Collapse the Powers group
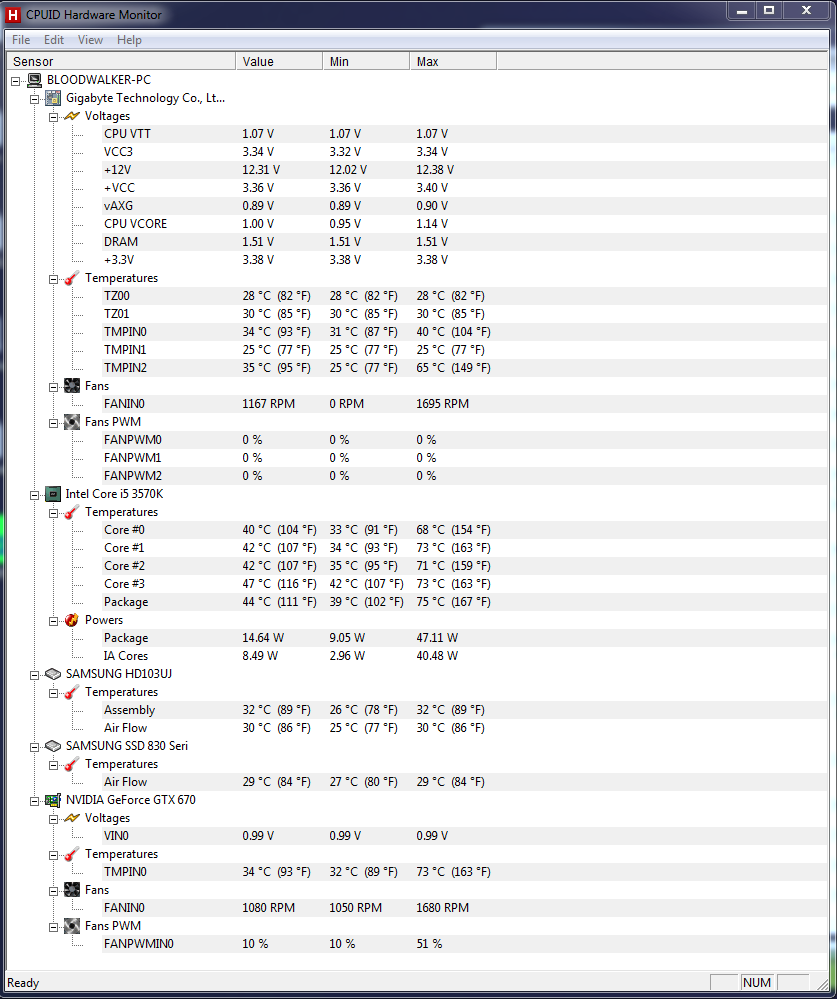 tap(54, 621)
